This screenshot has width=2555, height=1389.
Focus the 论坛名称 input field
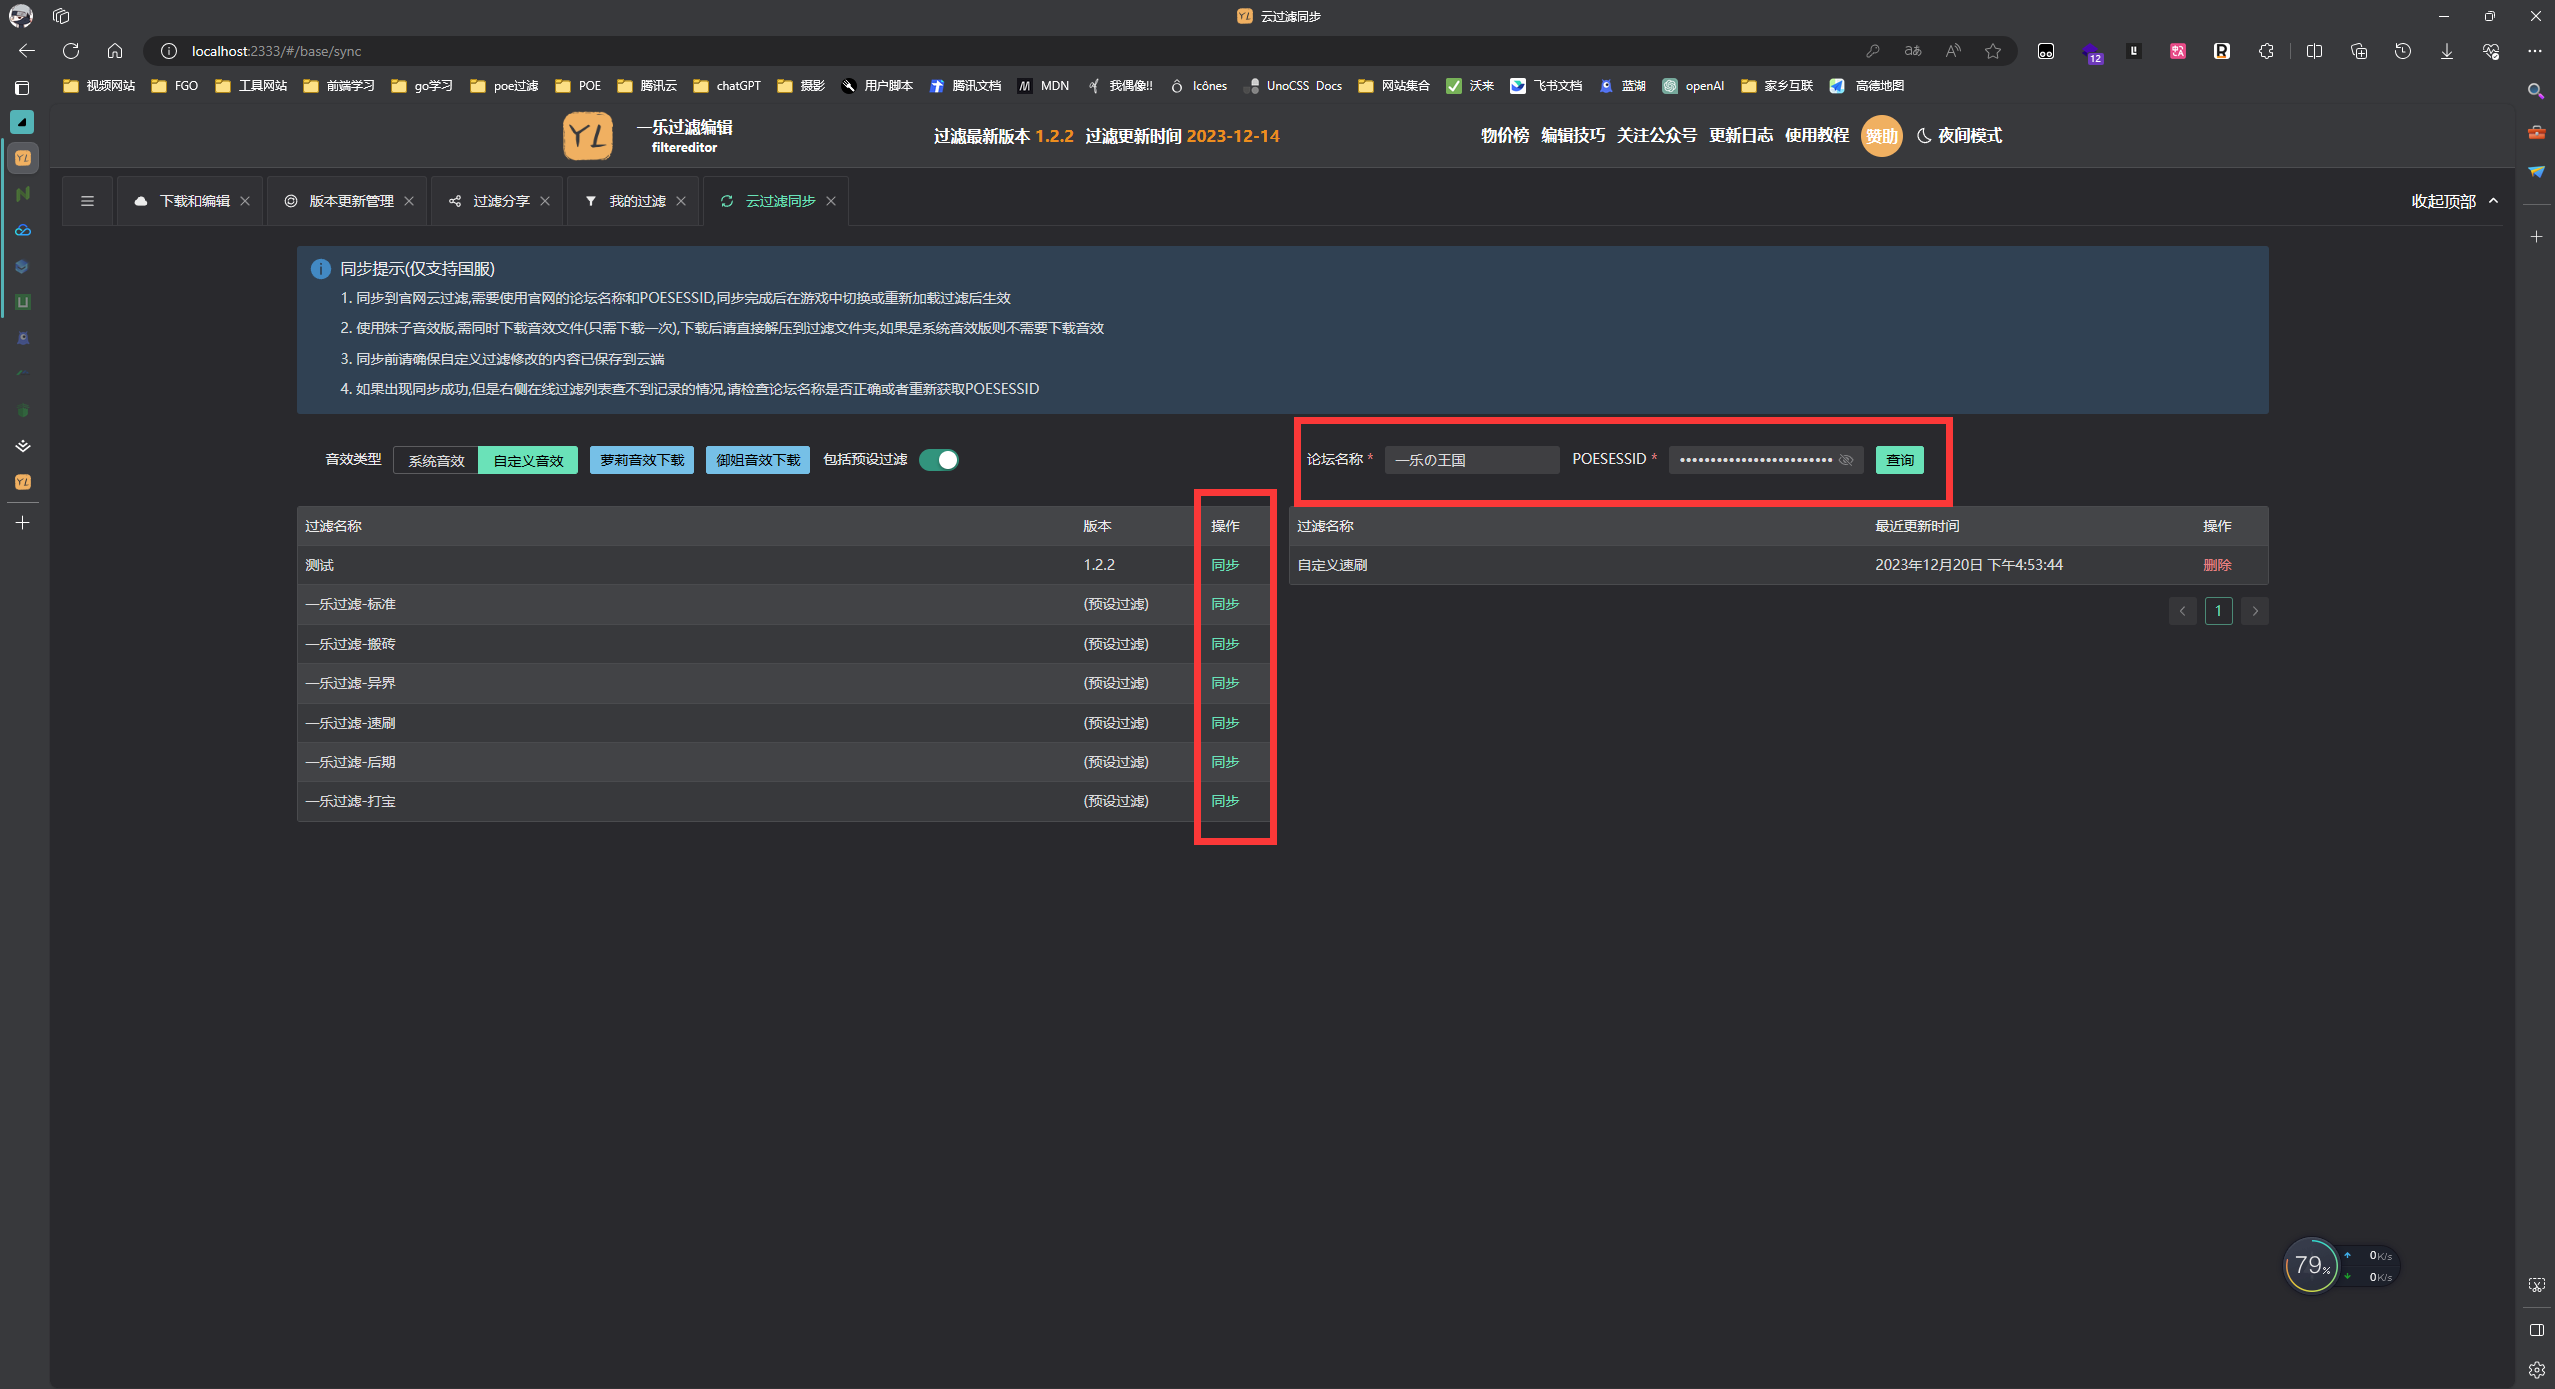(x=1472, y=460)
